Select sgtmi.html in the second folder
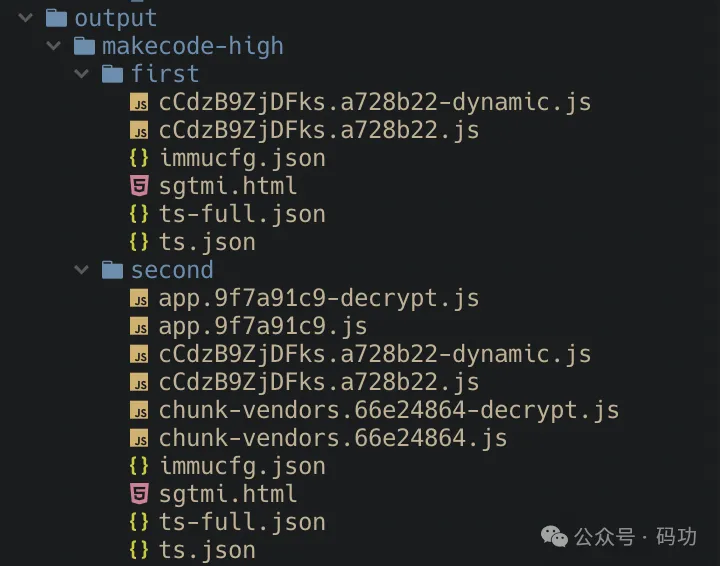This screenshot has height=566, width=720. click(x=228, y=494)
